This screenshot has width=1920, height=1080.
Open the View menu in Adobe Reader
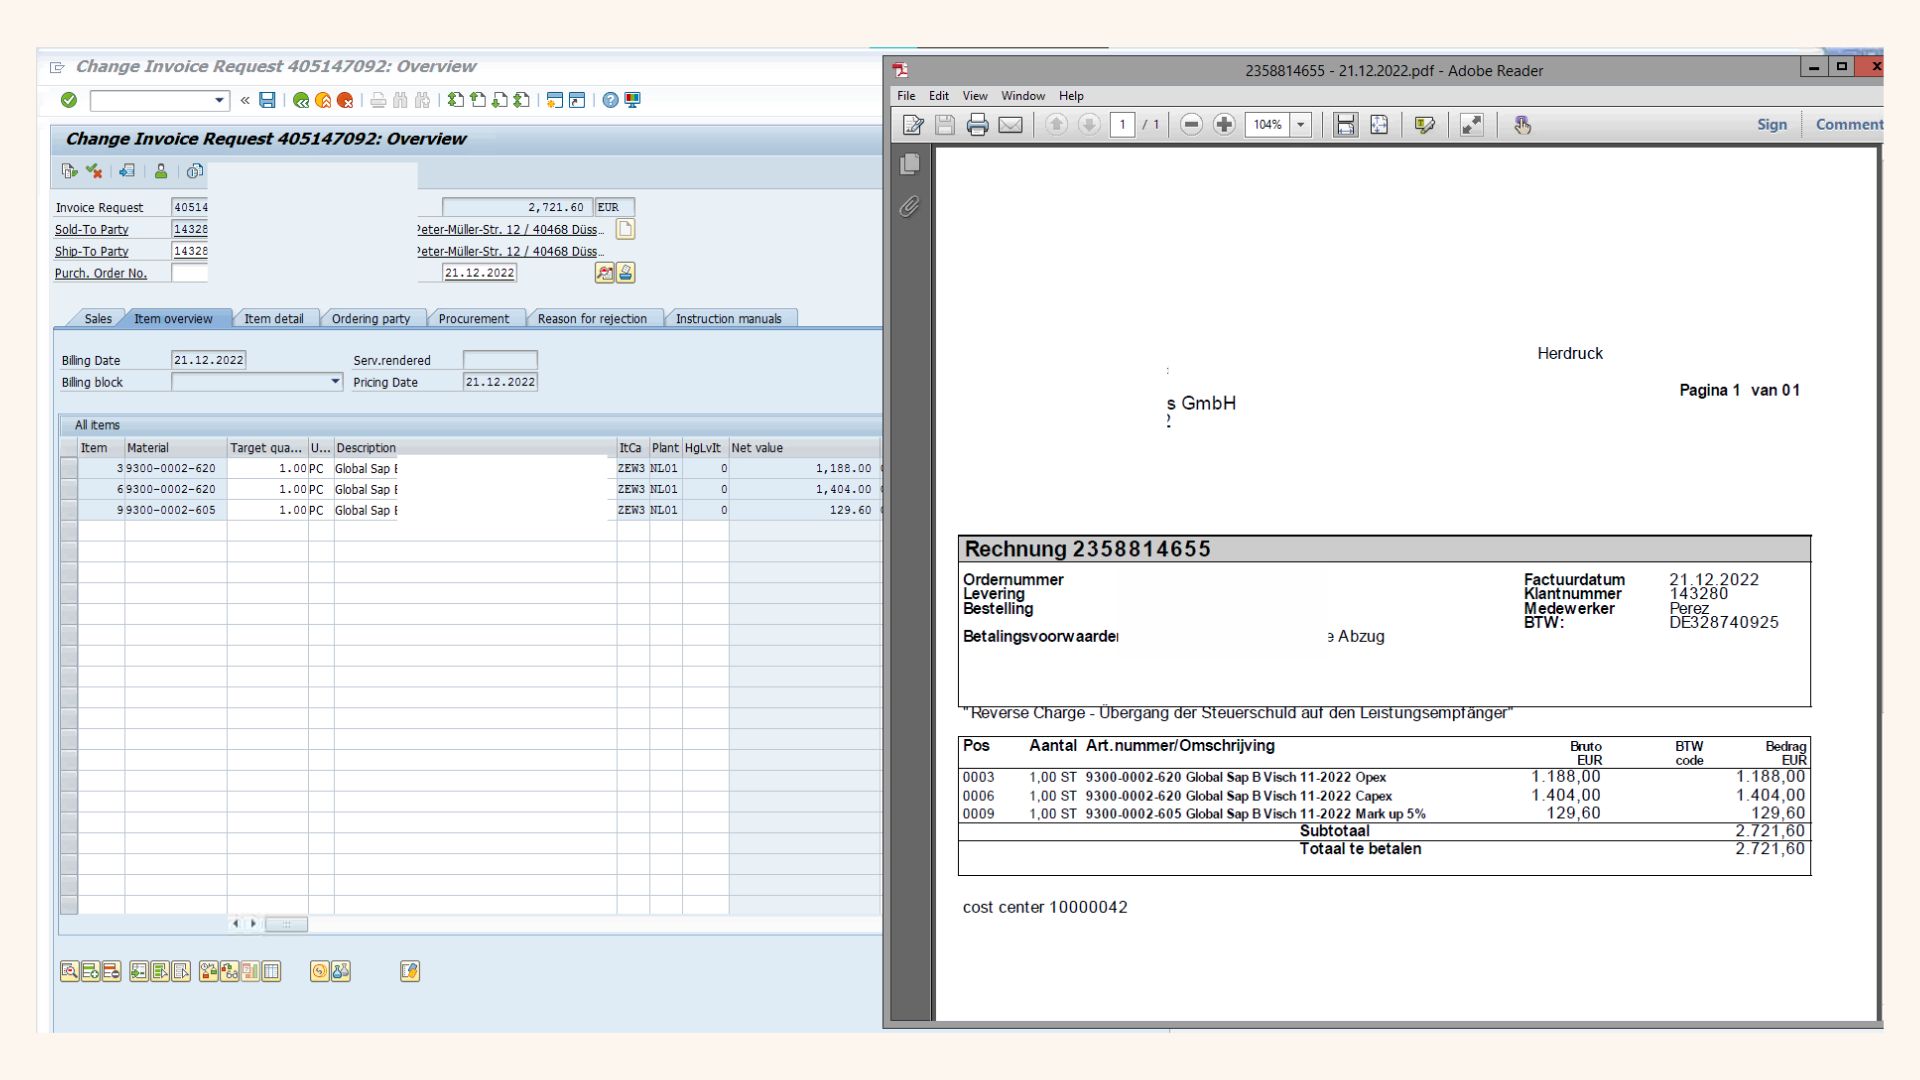974,96
